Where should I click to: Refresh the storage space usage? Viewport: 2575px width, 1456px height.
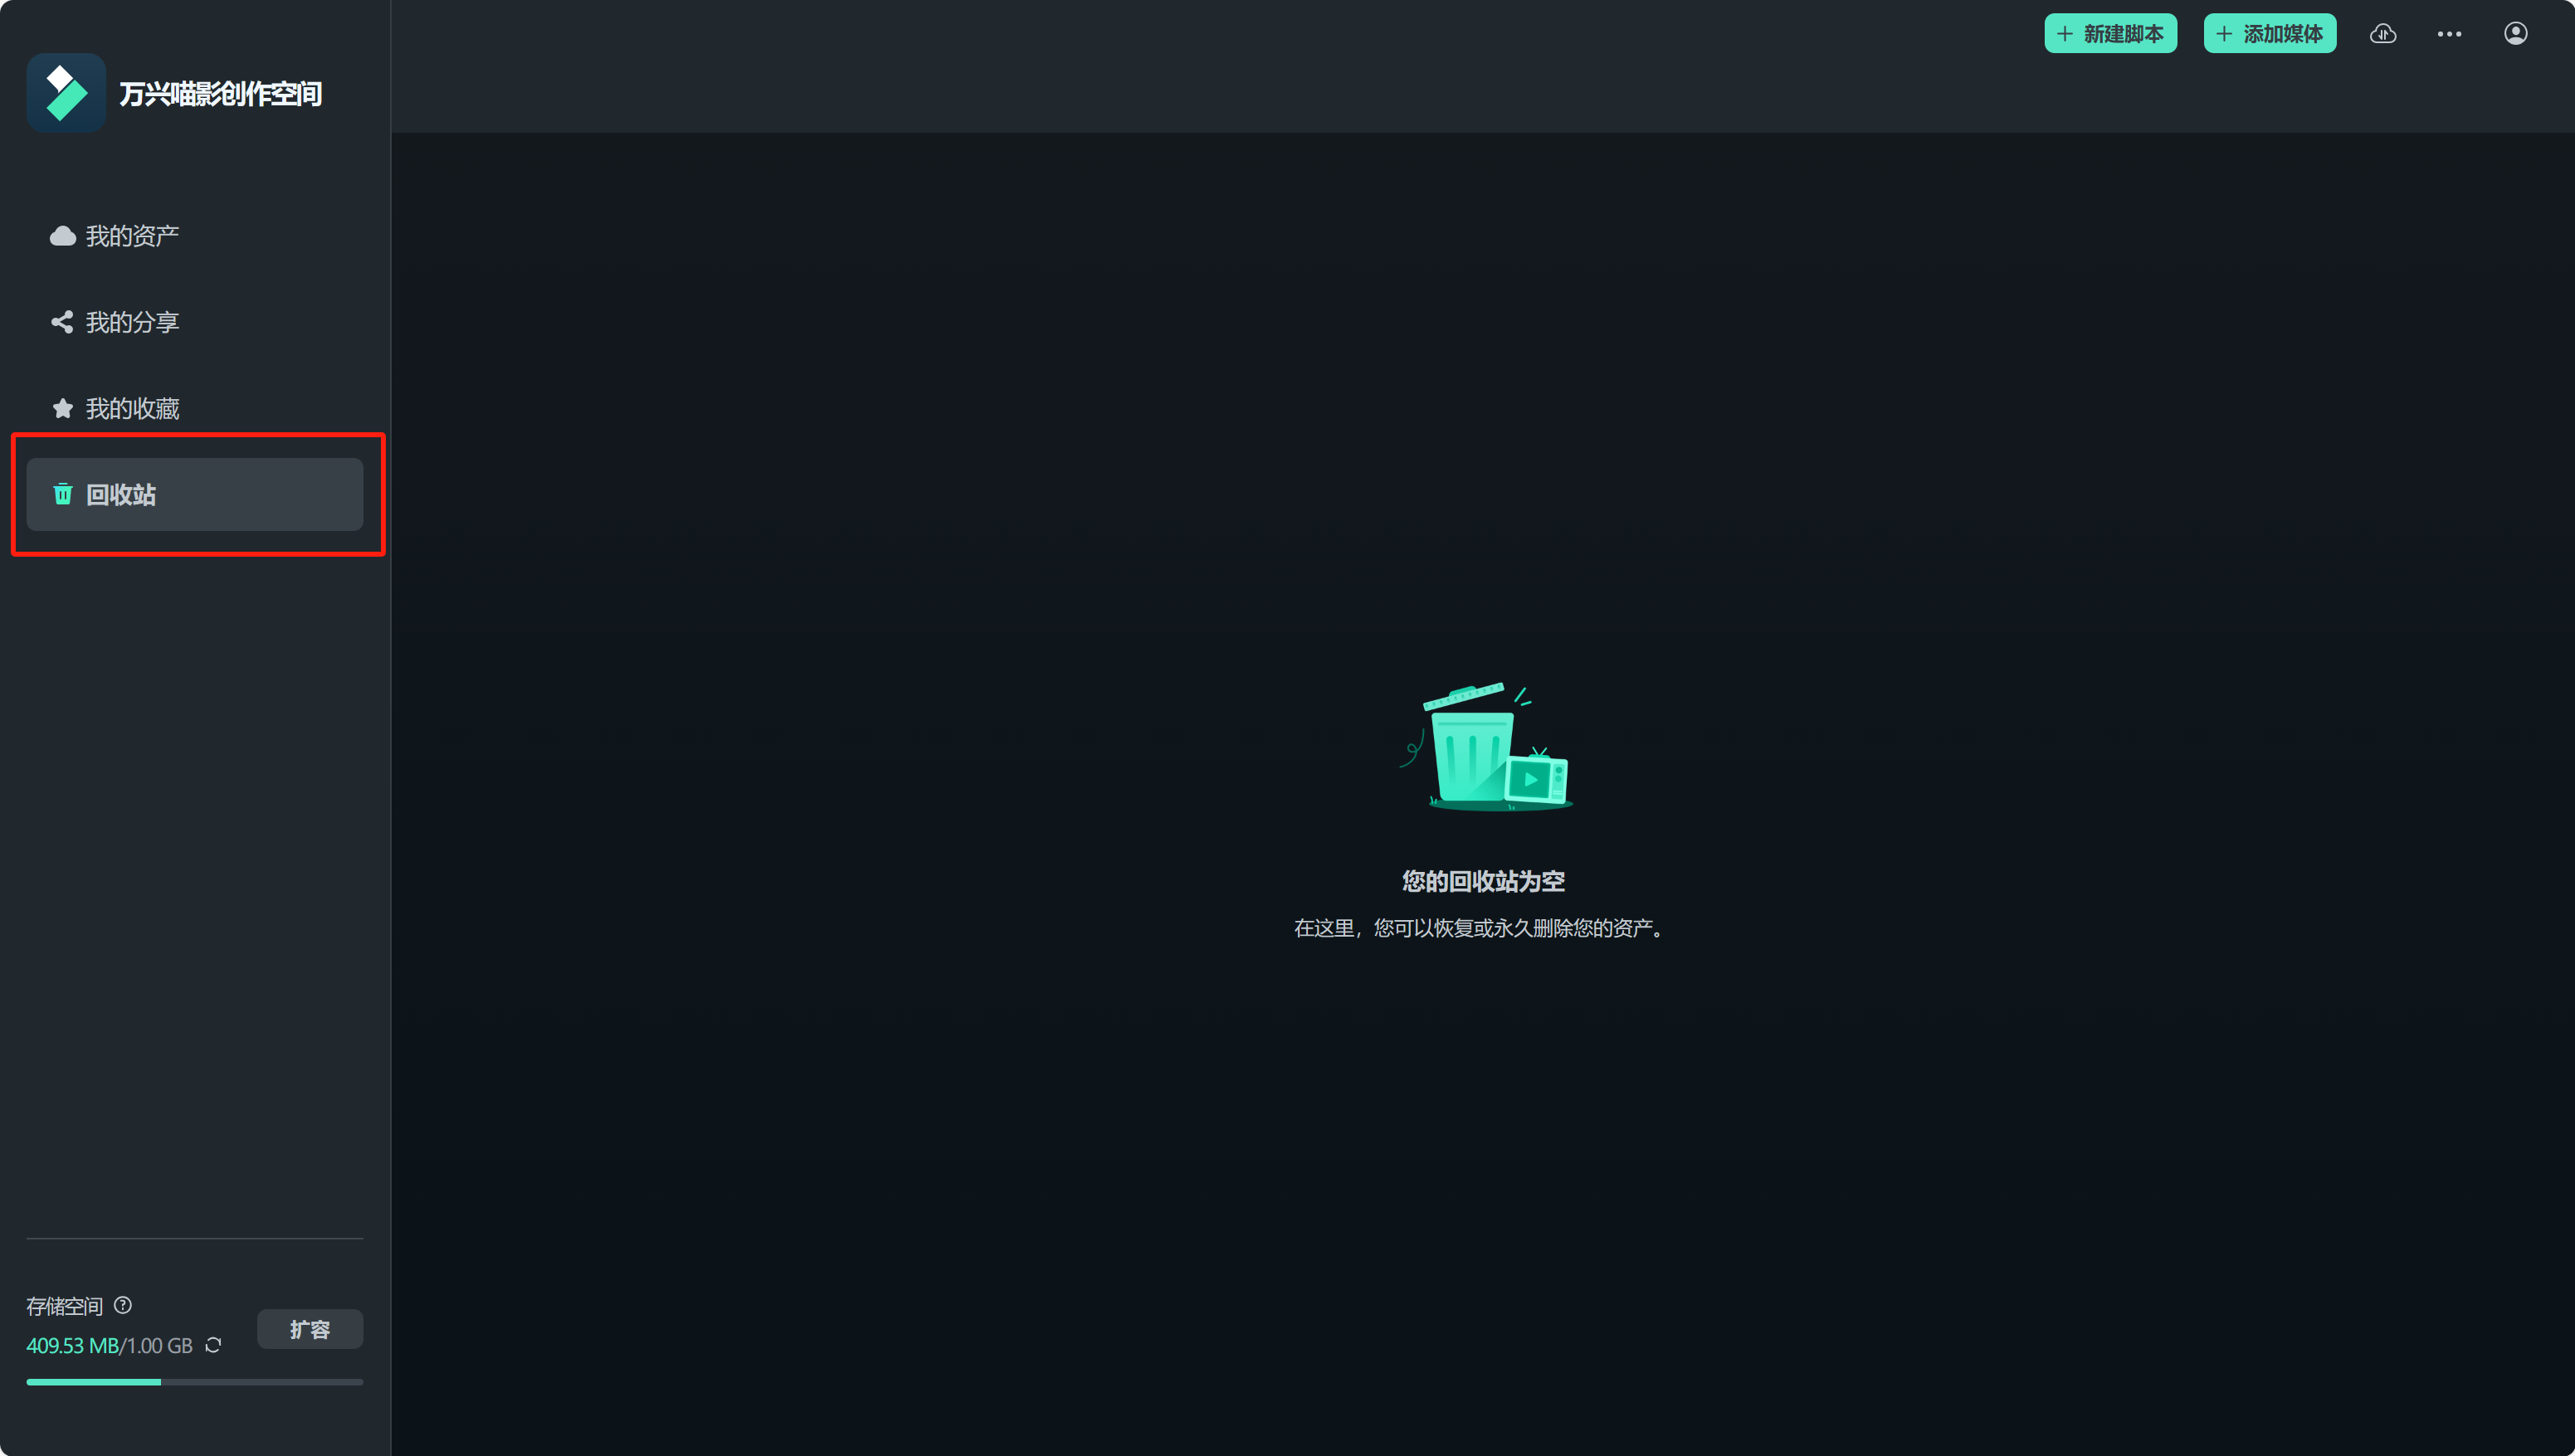(213, 1345)
